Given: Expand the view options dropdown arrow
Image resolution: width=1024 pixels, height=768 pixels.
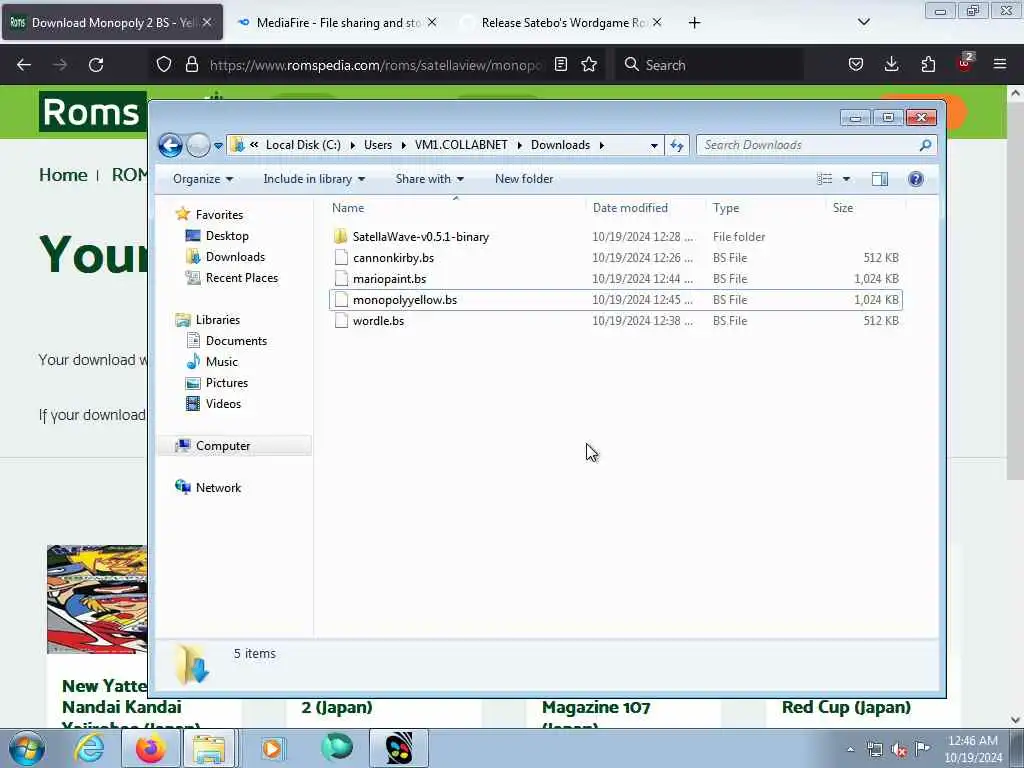Looking at the screenshot, I should click(x=846, y=179).
